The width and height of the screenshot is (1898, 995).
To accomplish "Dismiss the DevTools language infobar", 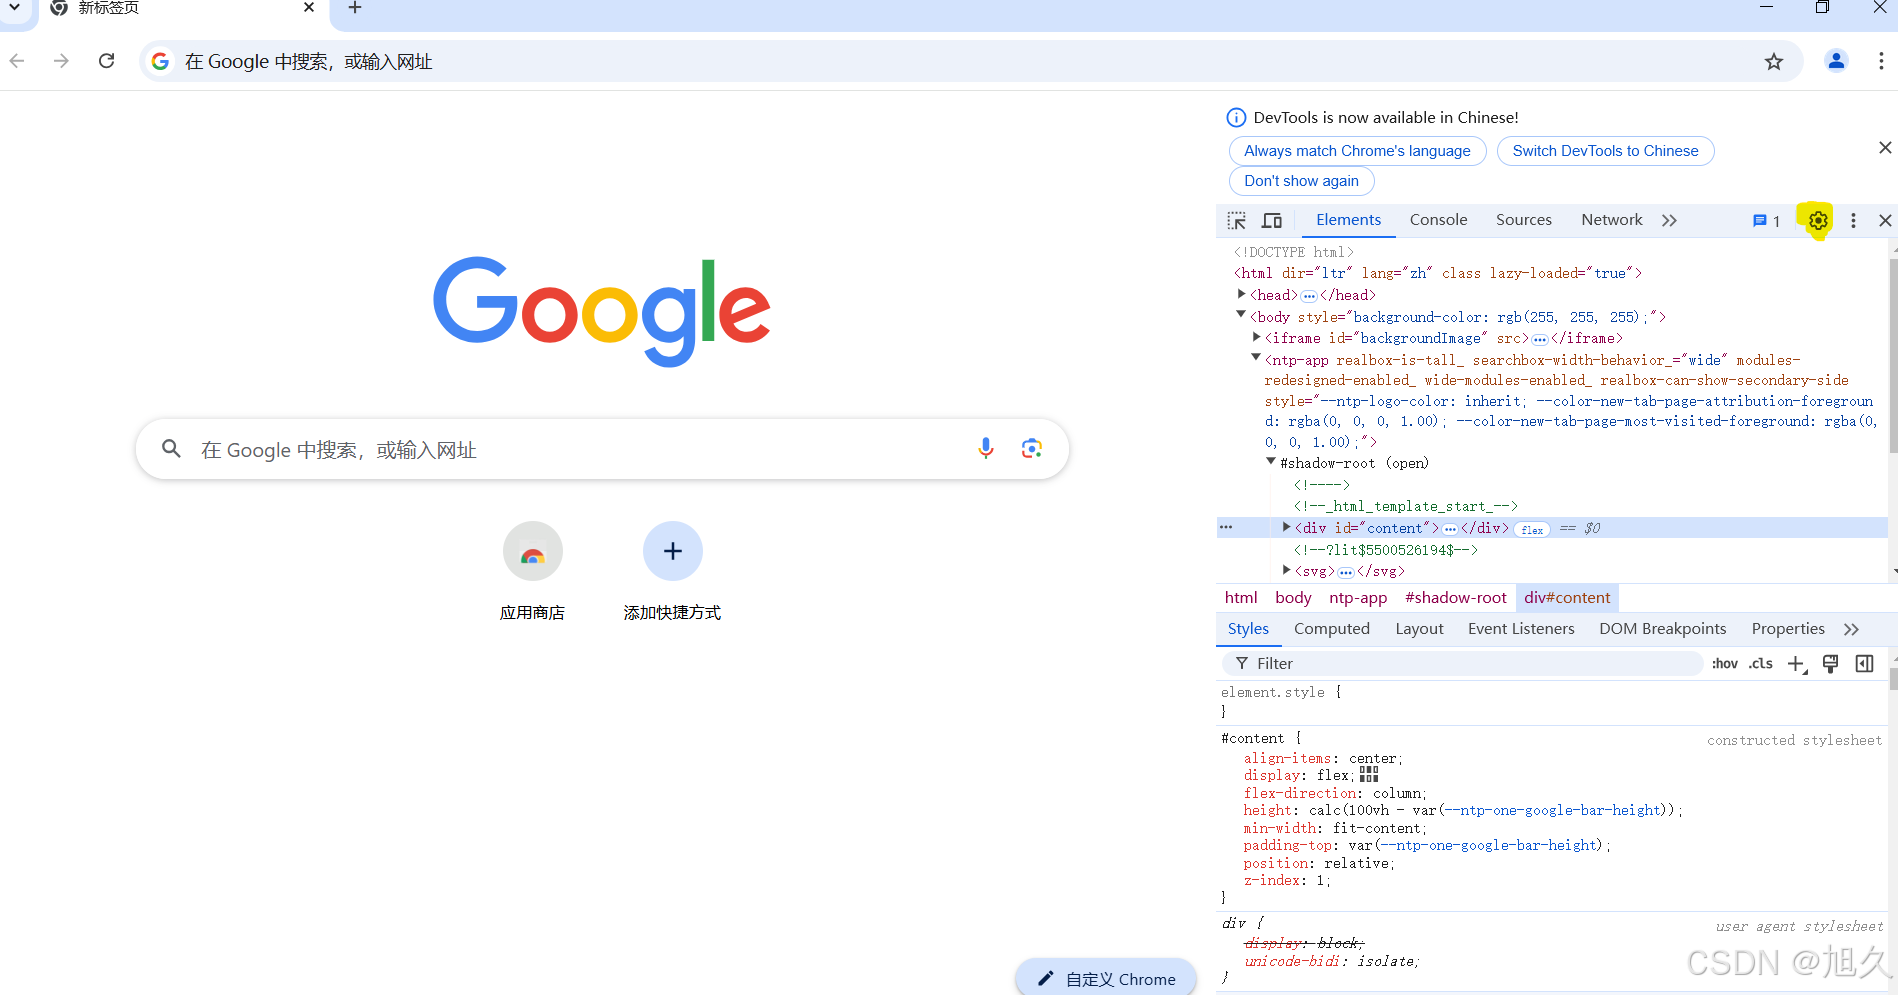I will coord(1885,148).
